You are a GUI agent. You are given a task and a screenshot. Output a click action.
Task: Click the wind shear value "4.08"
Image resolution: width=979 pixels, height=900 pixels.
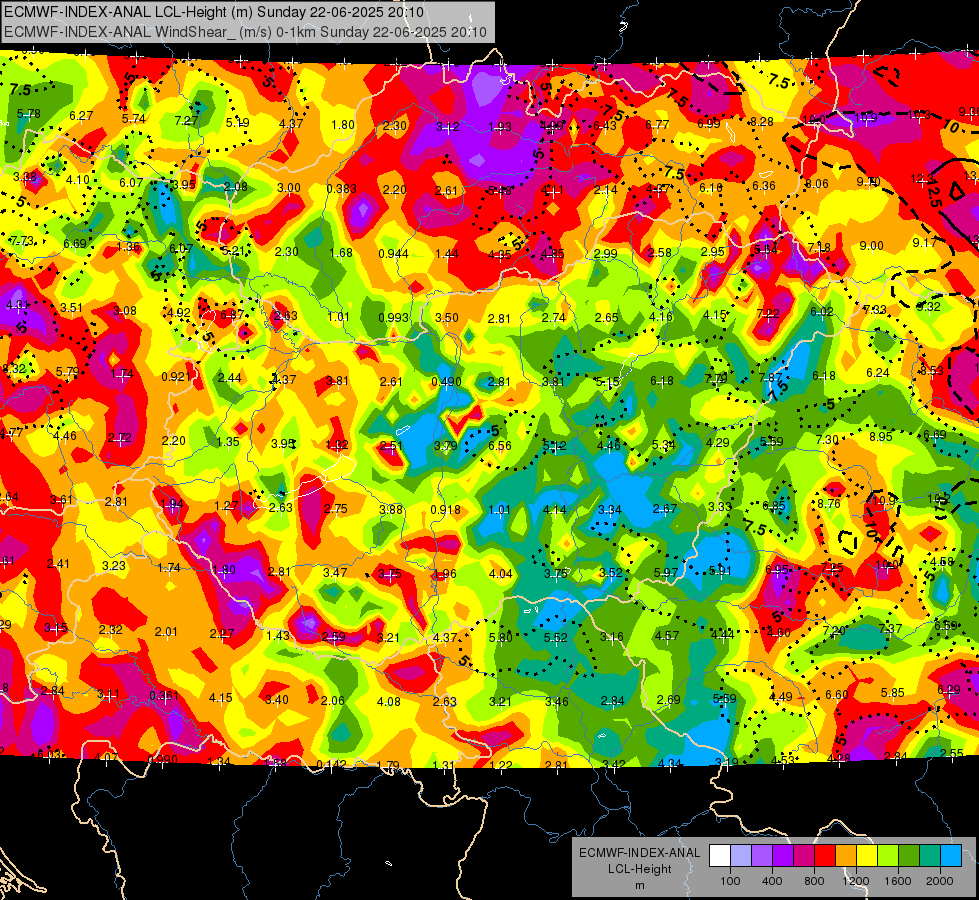388,701
